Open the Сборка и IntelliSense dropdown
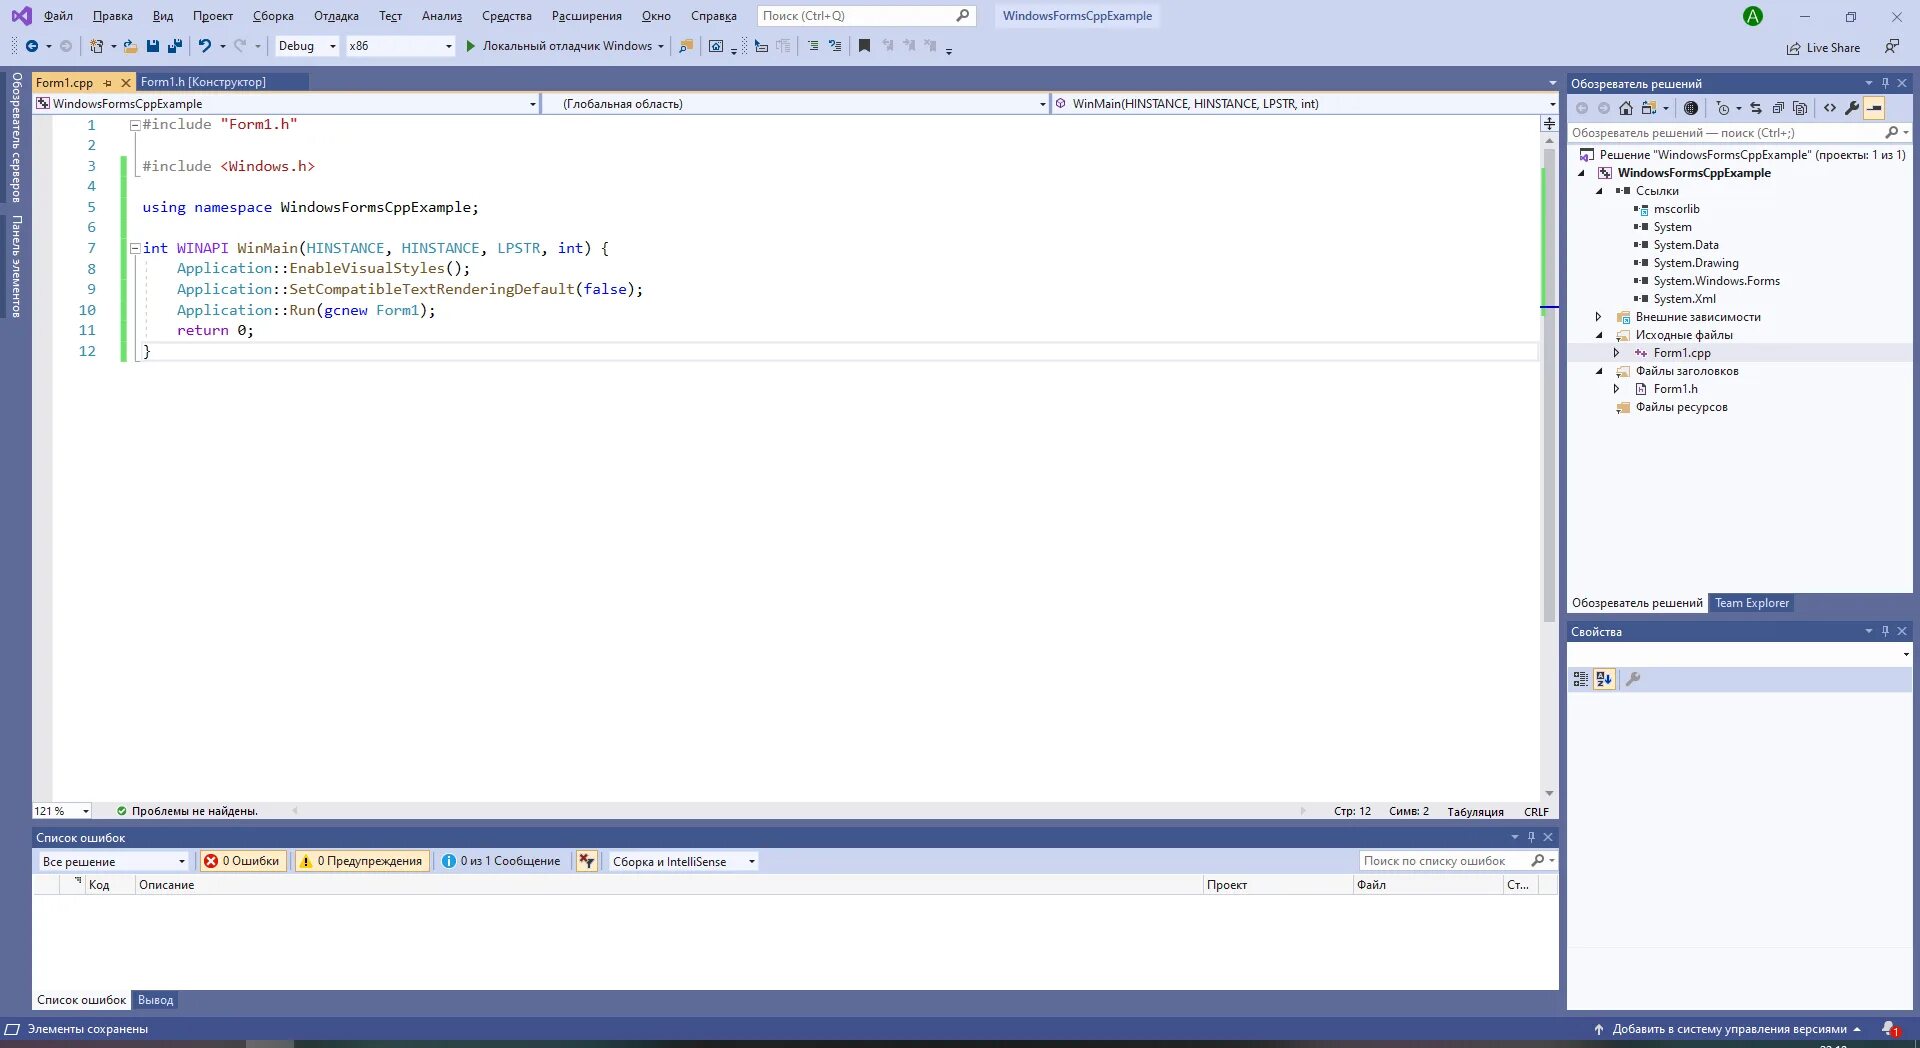Screen dimensions: 1920x1048 click(x=683, y=861)
